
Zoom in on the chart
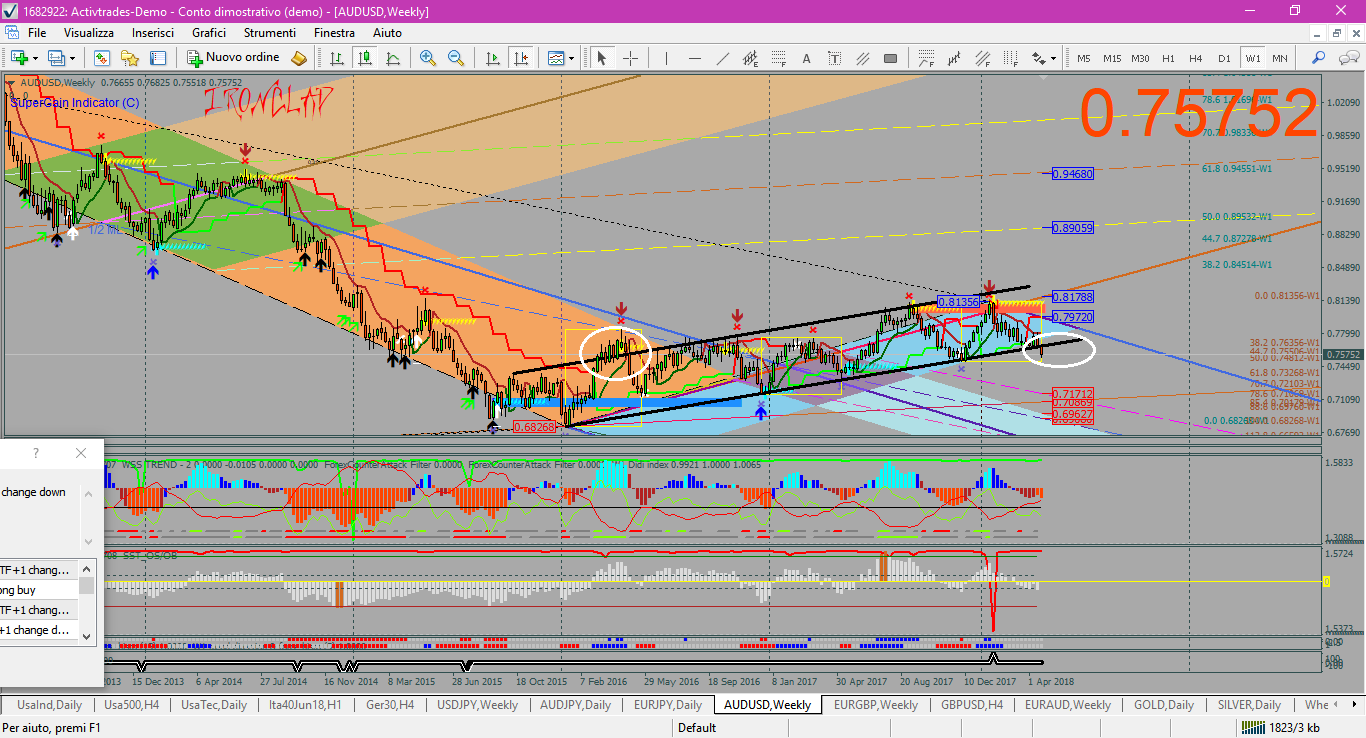click(x=428, y=58)
